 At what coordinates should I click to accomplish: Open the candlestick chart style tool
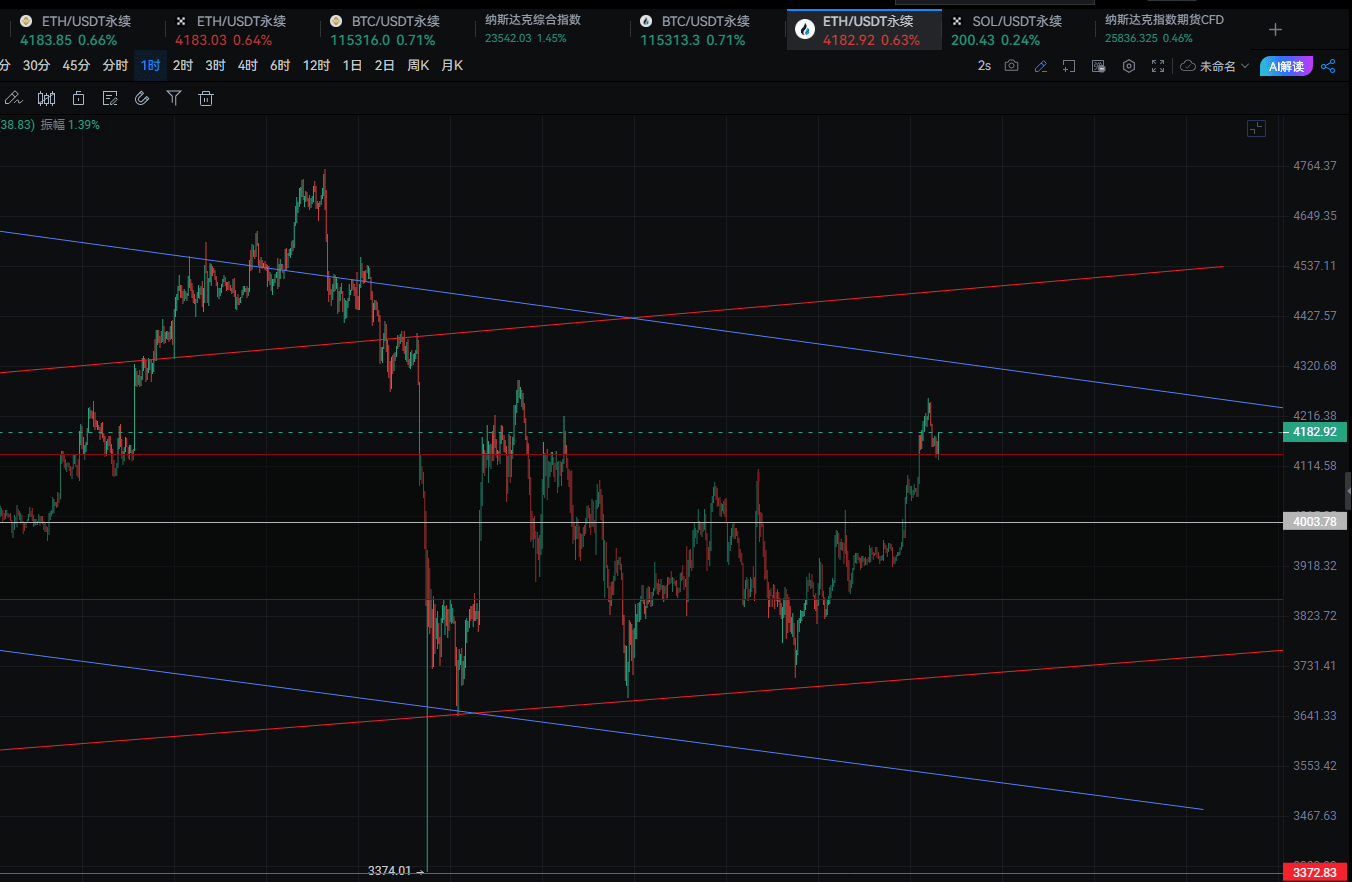(x=46, y=98)
